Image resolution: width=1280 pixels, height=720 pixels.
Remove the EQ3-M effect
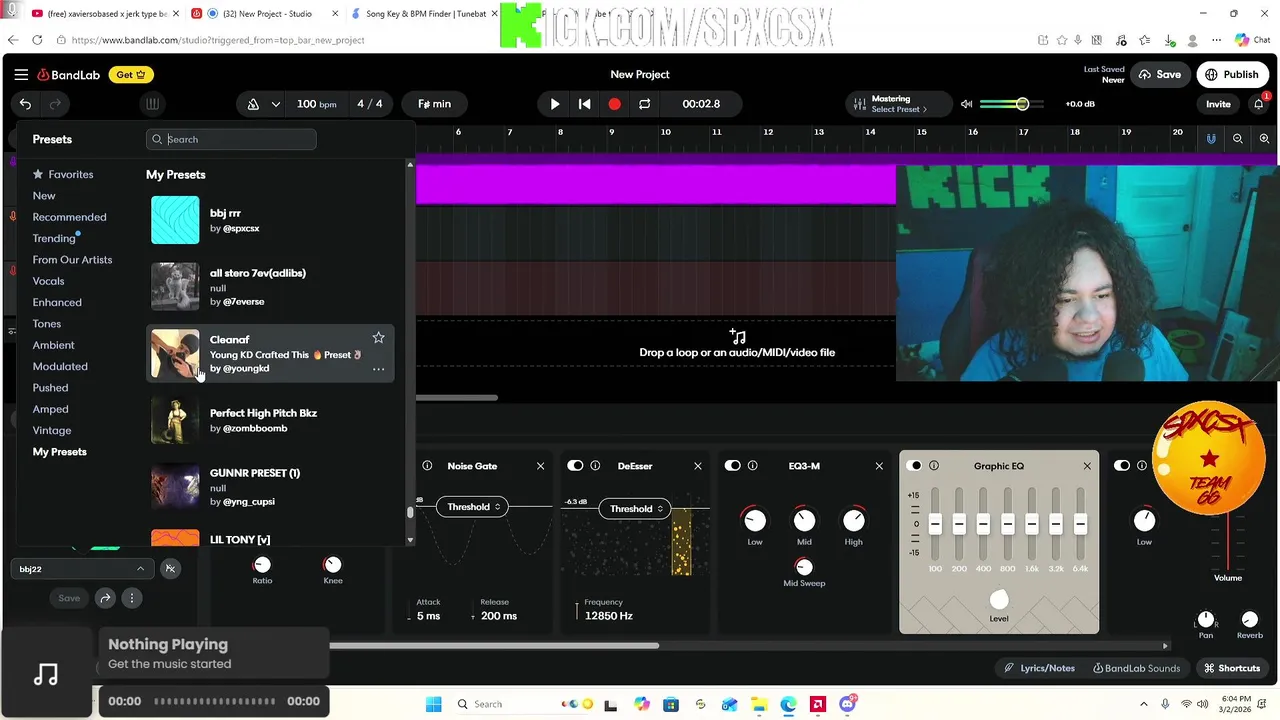pyautogui.click(x=879, y=466)
